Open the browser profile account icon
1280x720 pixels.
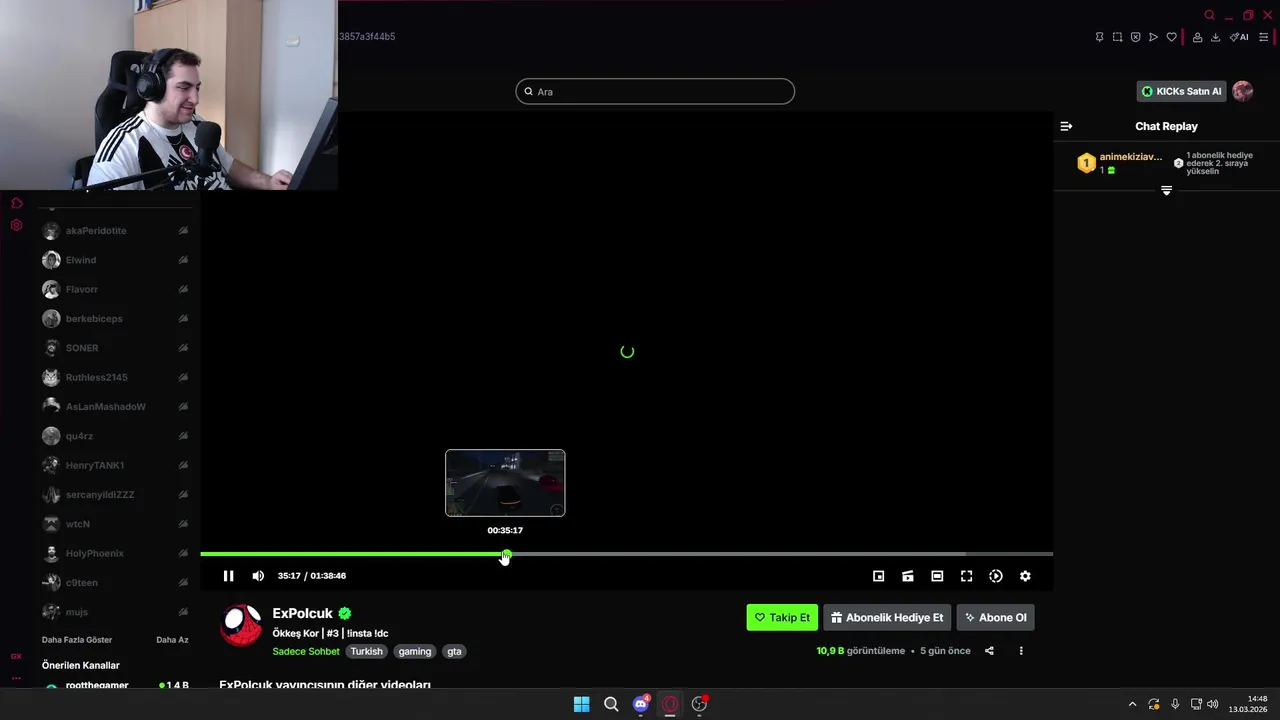pyautogui.click(x=1197, y=37)
